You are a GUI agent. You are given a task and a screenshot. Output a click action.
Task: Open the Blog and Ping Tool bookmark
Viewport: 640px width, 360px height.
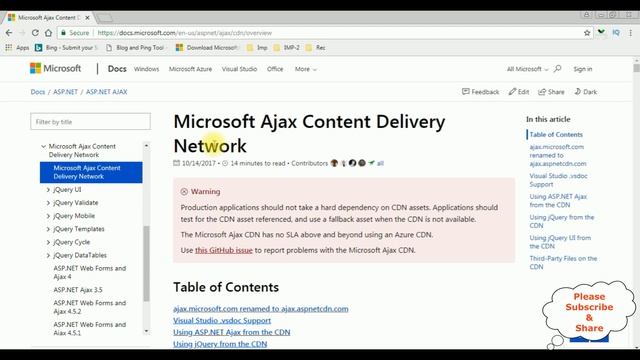point(135,48)
